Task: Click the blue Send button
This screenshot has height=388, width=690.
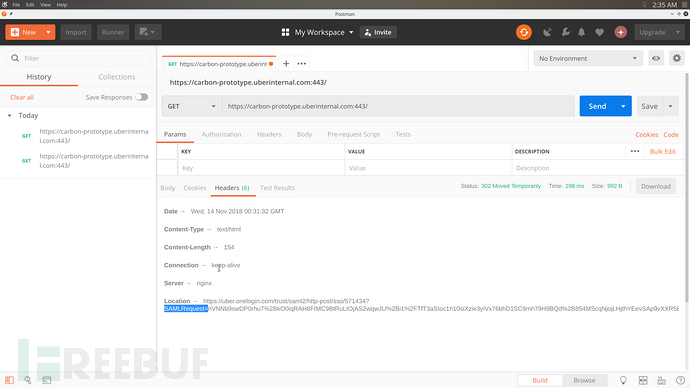Action: click(x=598, y=106)
